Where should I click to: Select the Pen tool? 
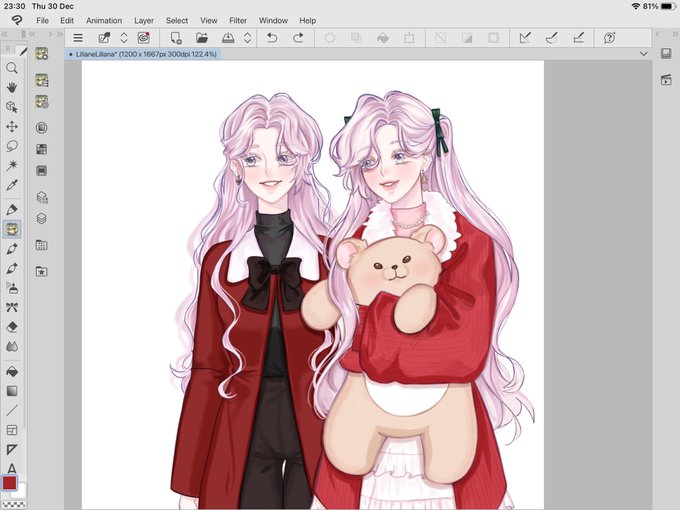(x=12, y=209)
